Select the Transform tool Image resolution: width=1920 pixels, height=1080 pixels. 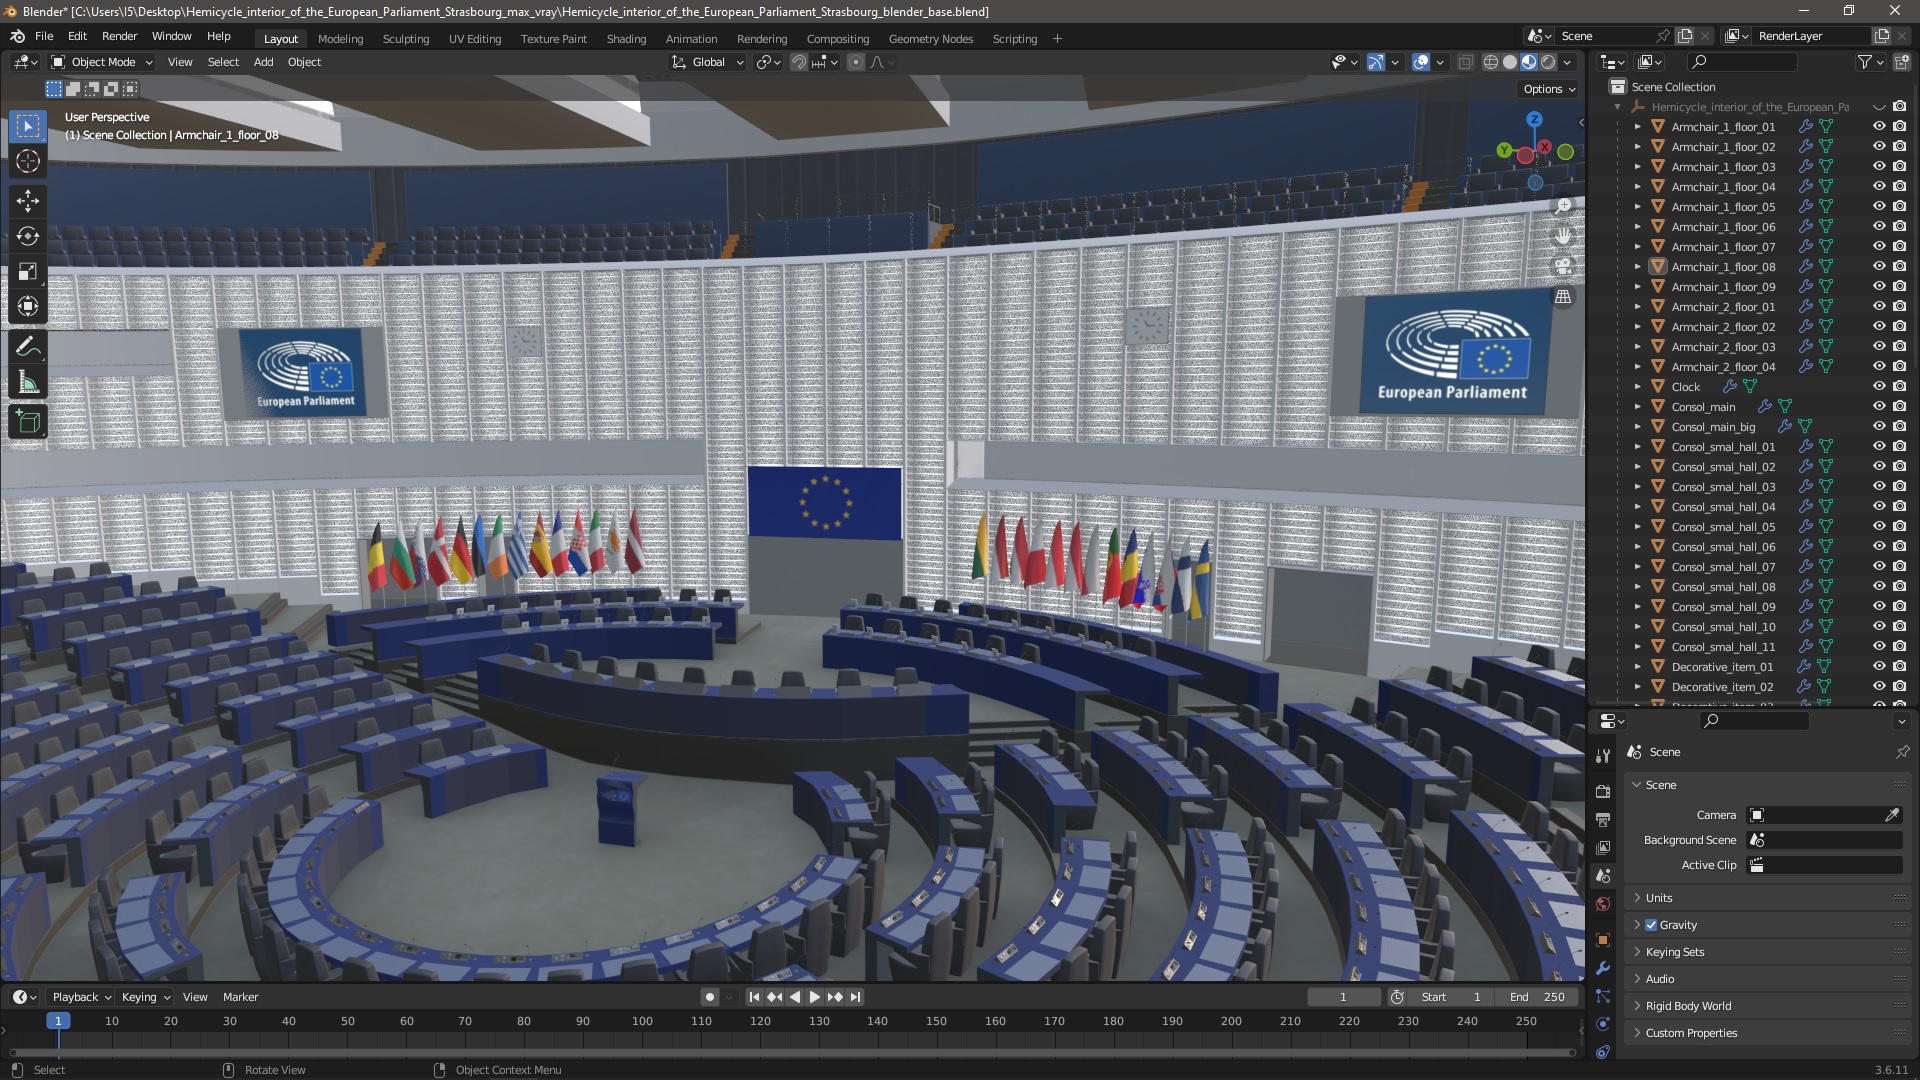click(x=28, y=307)
